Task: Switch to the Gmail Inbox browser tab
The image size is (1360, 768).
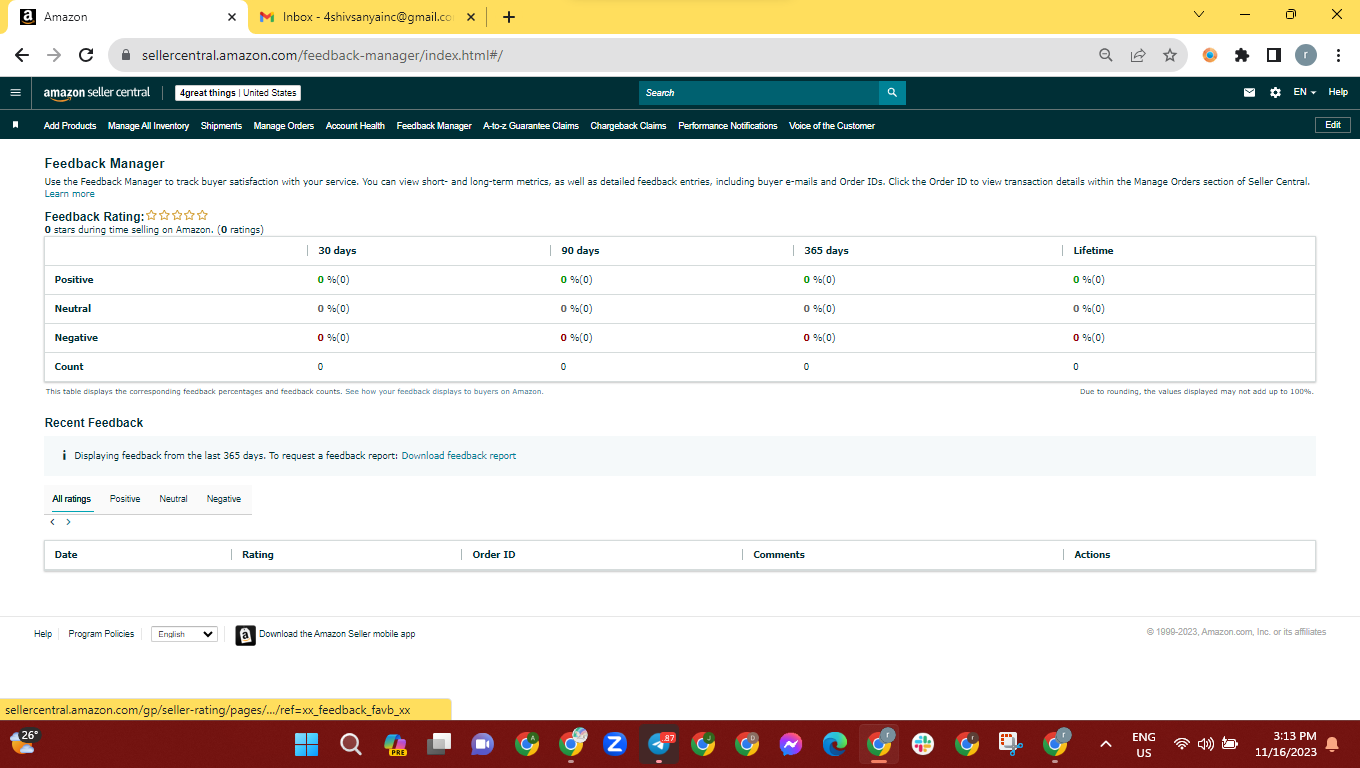Action: 367,17
